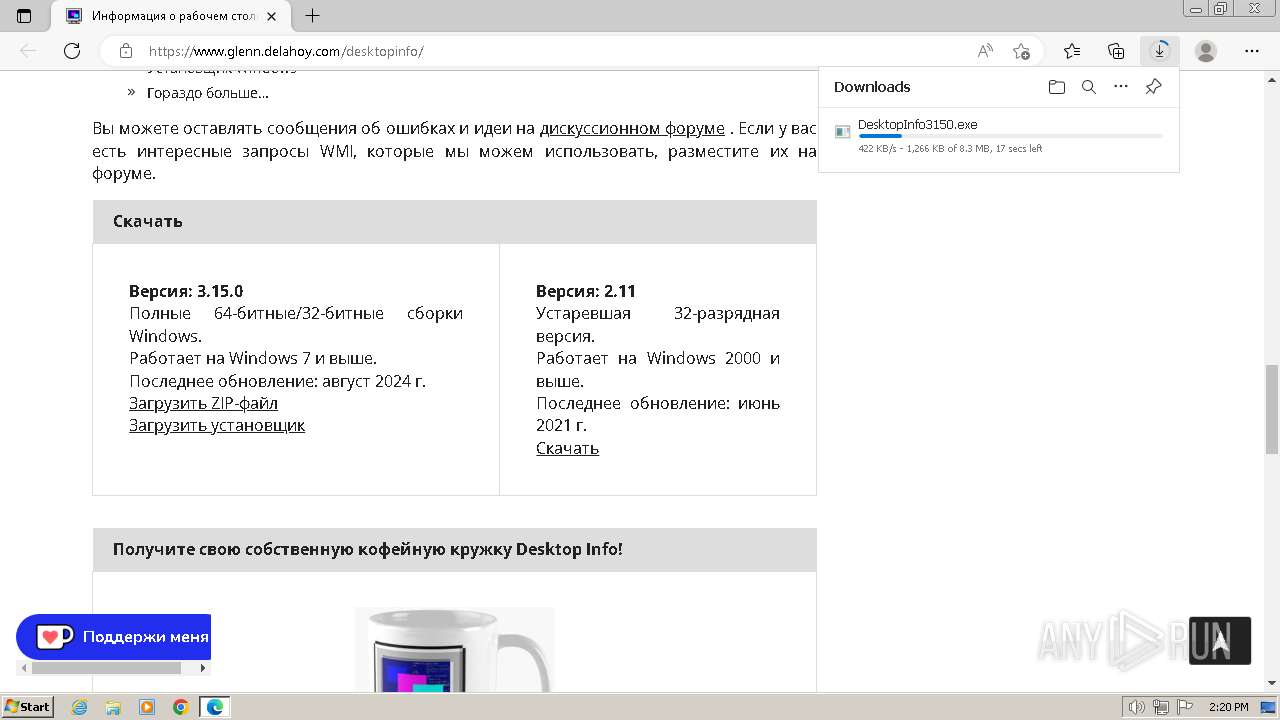The image size is (1280, 720).
Task: Open the tab actions menu icon
Action: (24, 16)
